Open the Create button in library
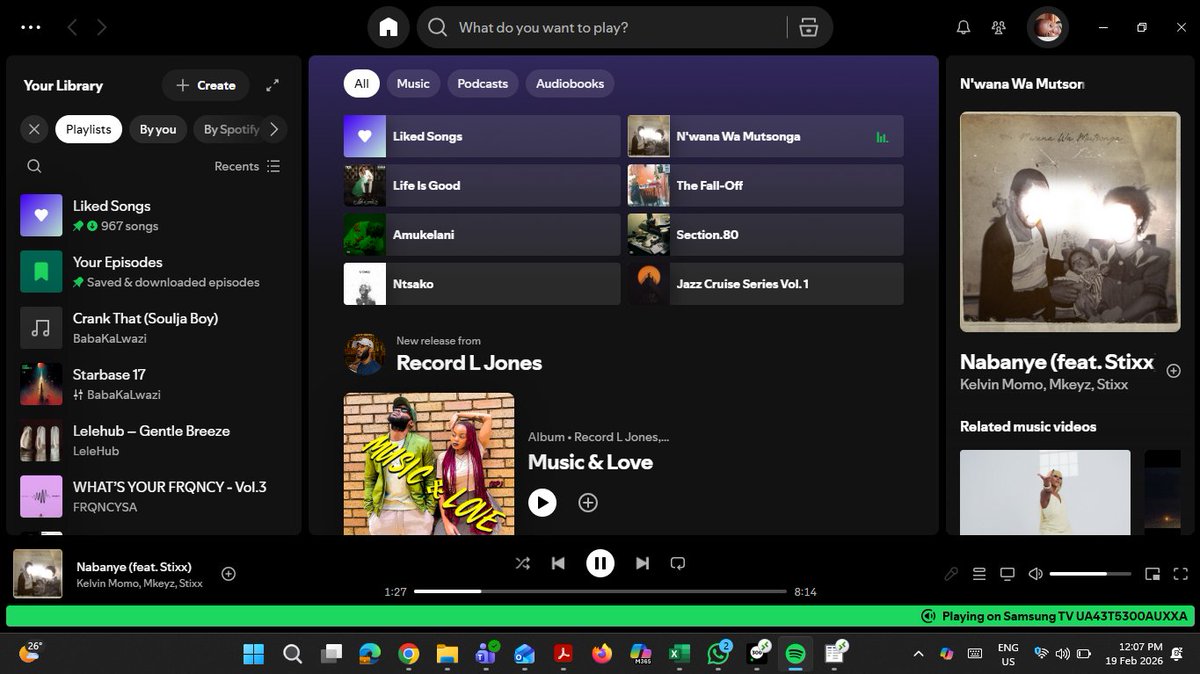Screen dimensions: 1200x674 [x=206, y=86]
